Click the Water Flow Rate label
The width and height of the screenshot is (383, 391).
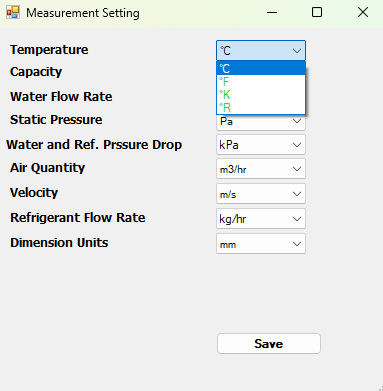(61, 97)
